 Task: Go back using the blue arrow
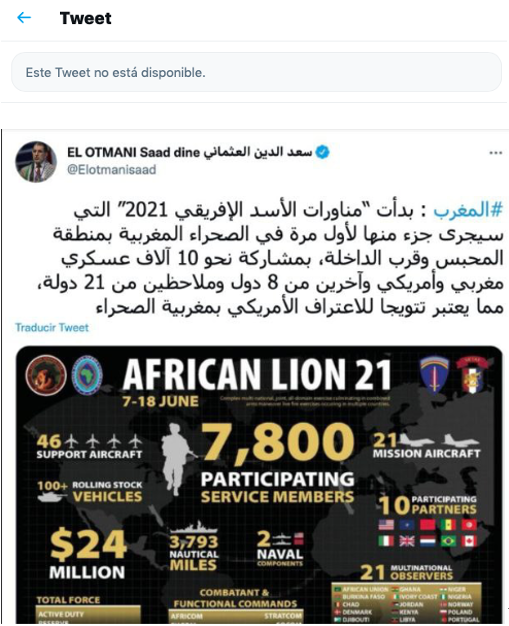24,18
